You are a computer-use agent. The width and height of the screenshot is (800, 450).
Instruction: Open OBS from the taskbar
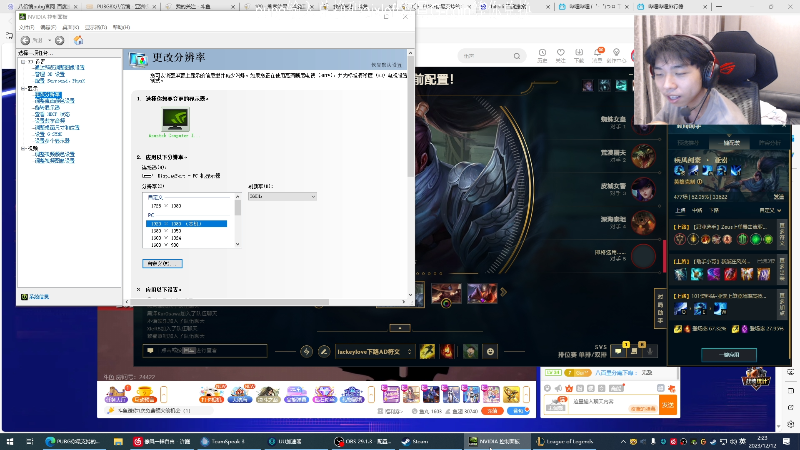click(363, 441)
